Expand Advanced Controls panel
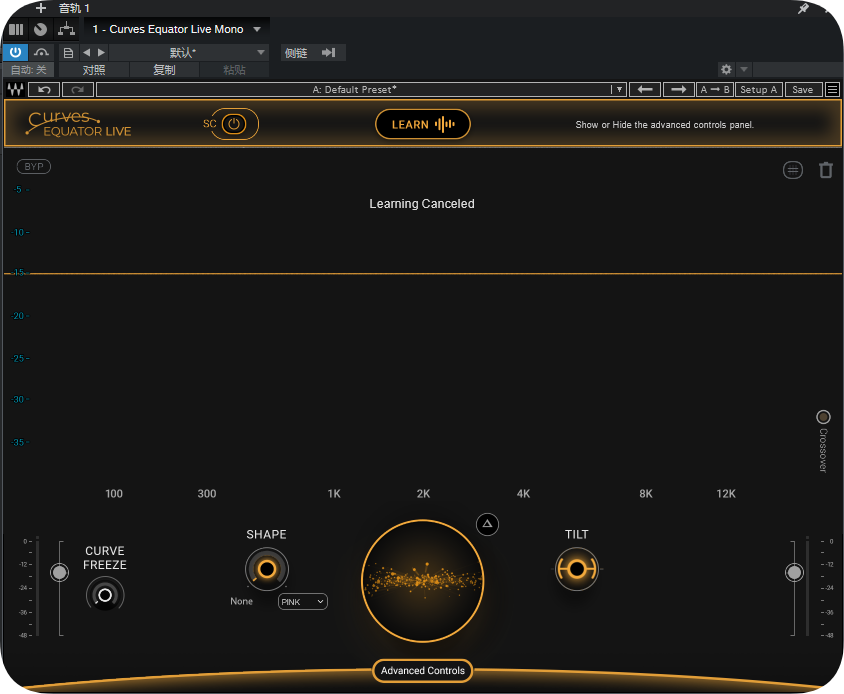The height and width of the screenshot is (694, 844). click(423, 671)
